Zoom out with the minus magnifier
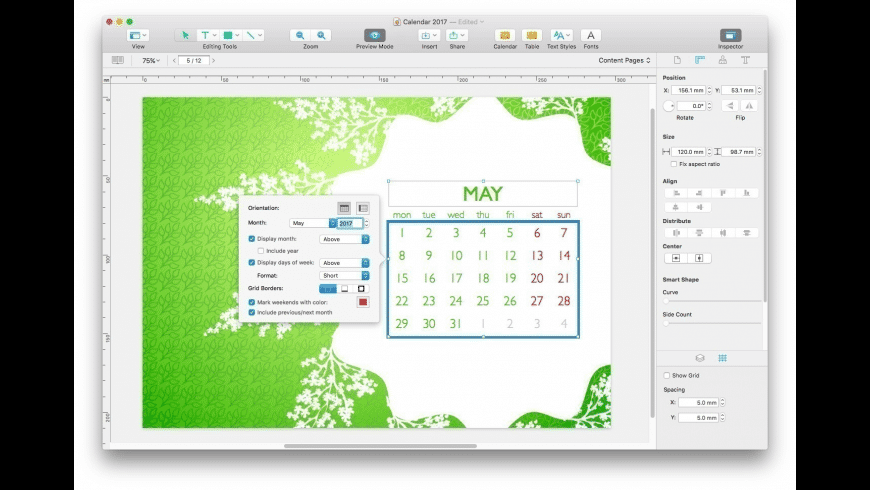This screenshot has height=490, width=870. coord(300,35)
